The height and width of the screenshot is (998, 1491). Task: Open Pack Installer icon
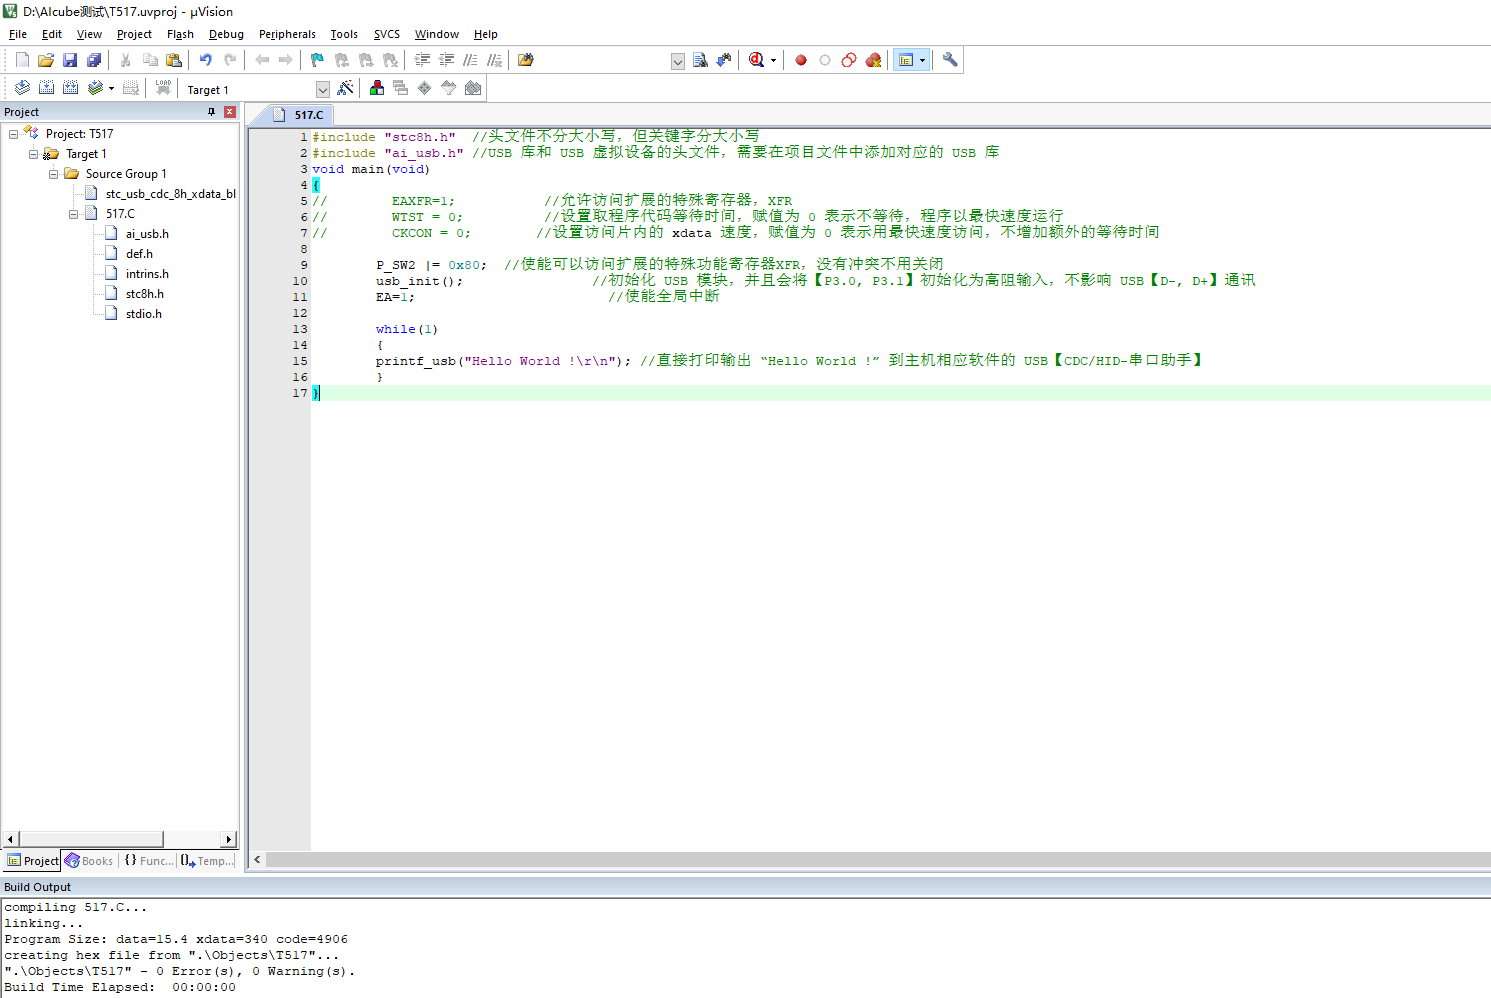click(473, 88)
